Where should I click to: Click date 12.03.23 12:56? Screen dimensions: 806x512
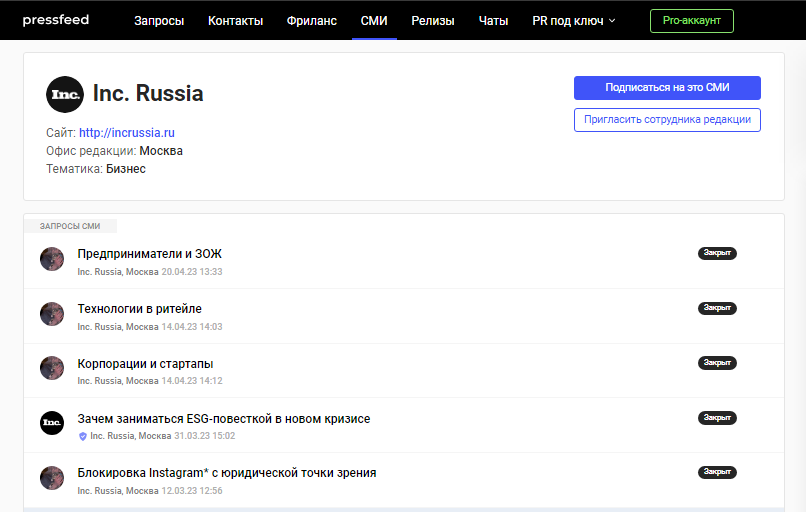tap(192, 491)
